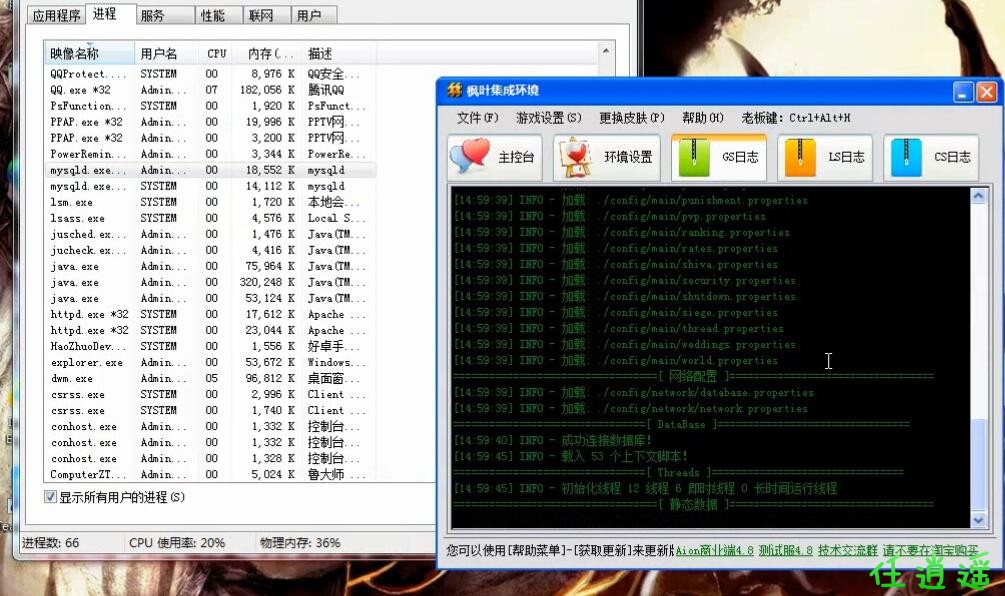Select the mysqld.exe row owned by SYSTEM
This screenshot has height=596, width=1005.
[210, 186]
